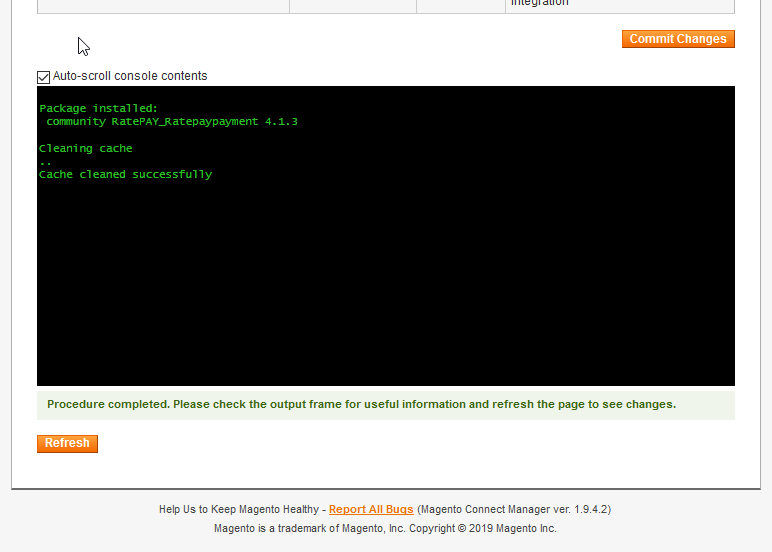Click the empty black console output area
This screenshot has height=552, width=772.
385,290
